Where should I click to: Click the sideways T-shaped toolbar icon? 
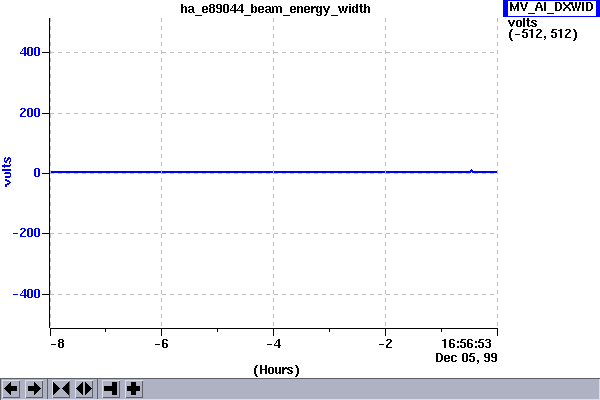click(111, 389)
